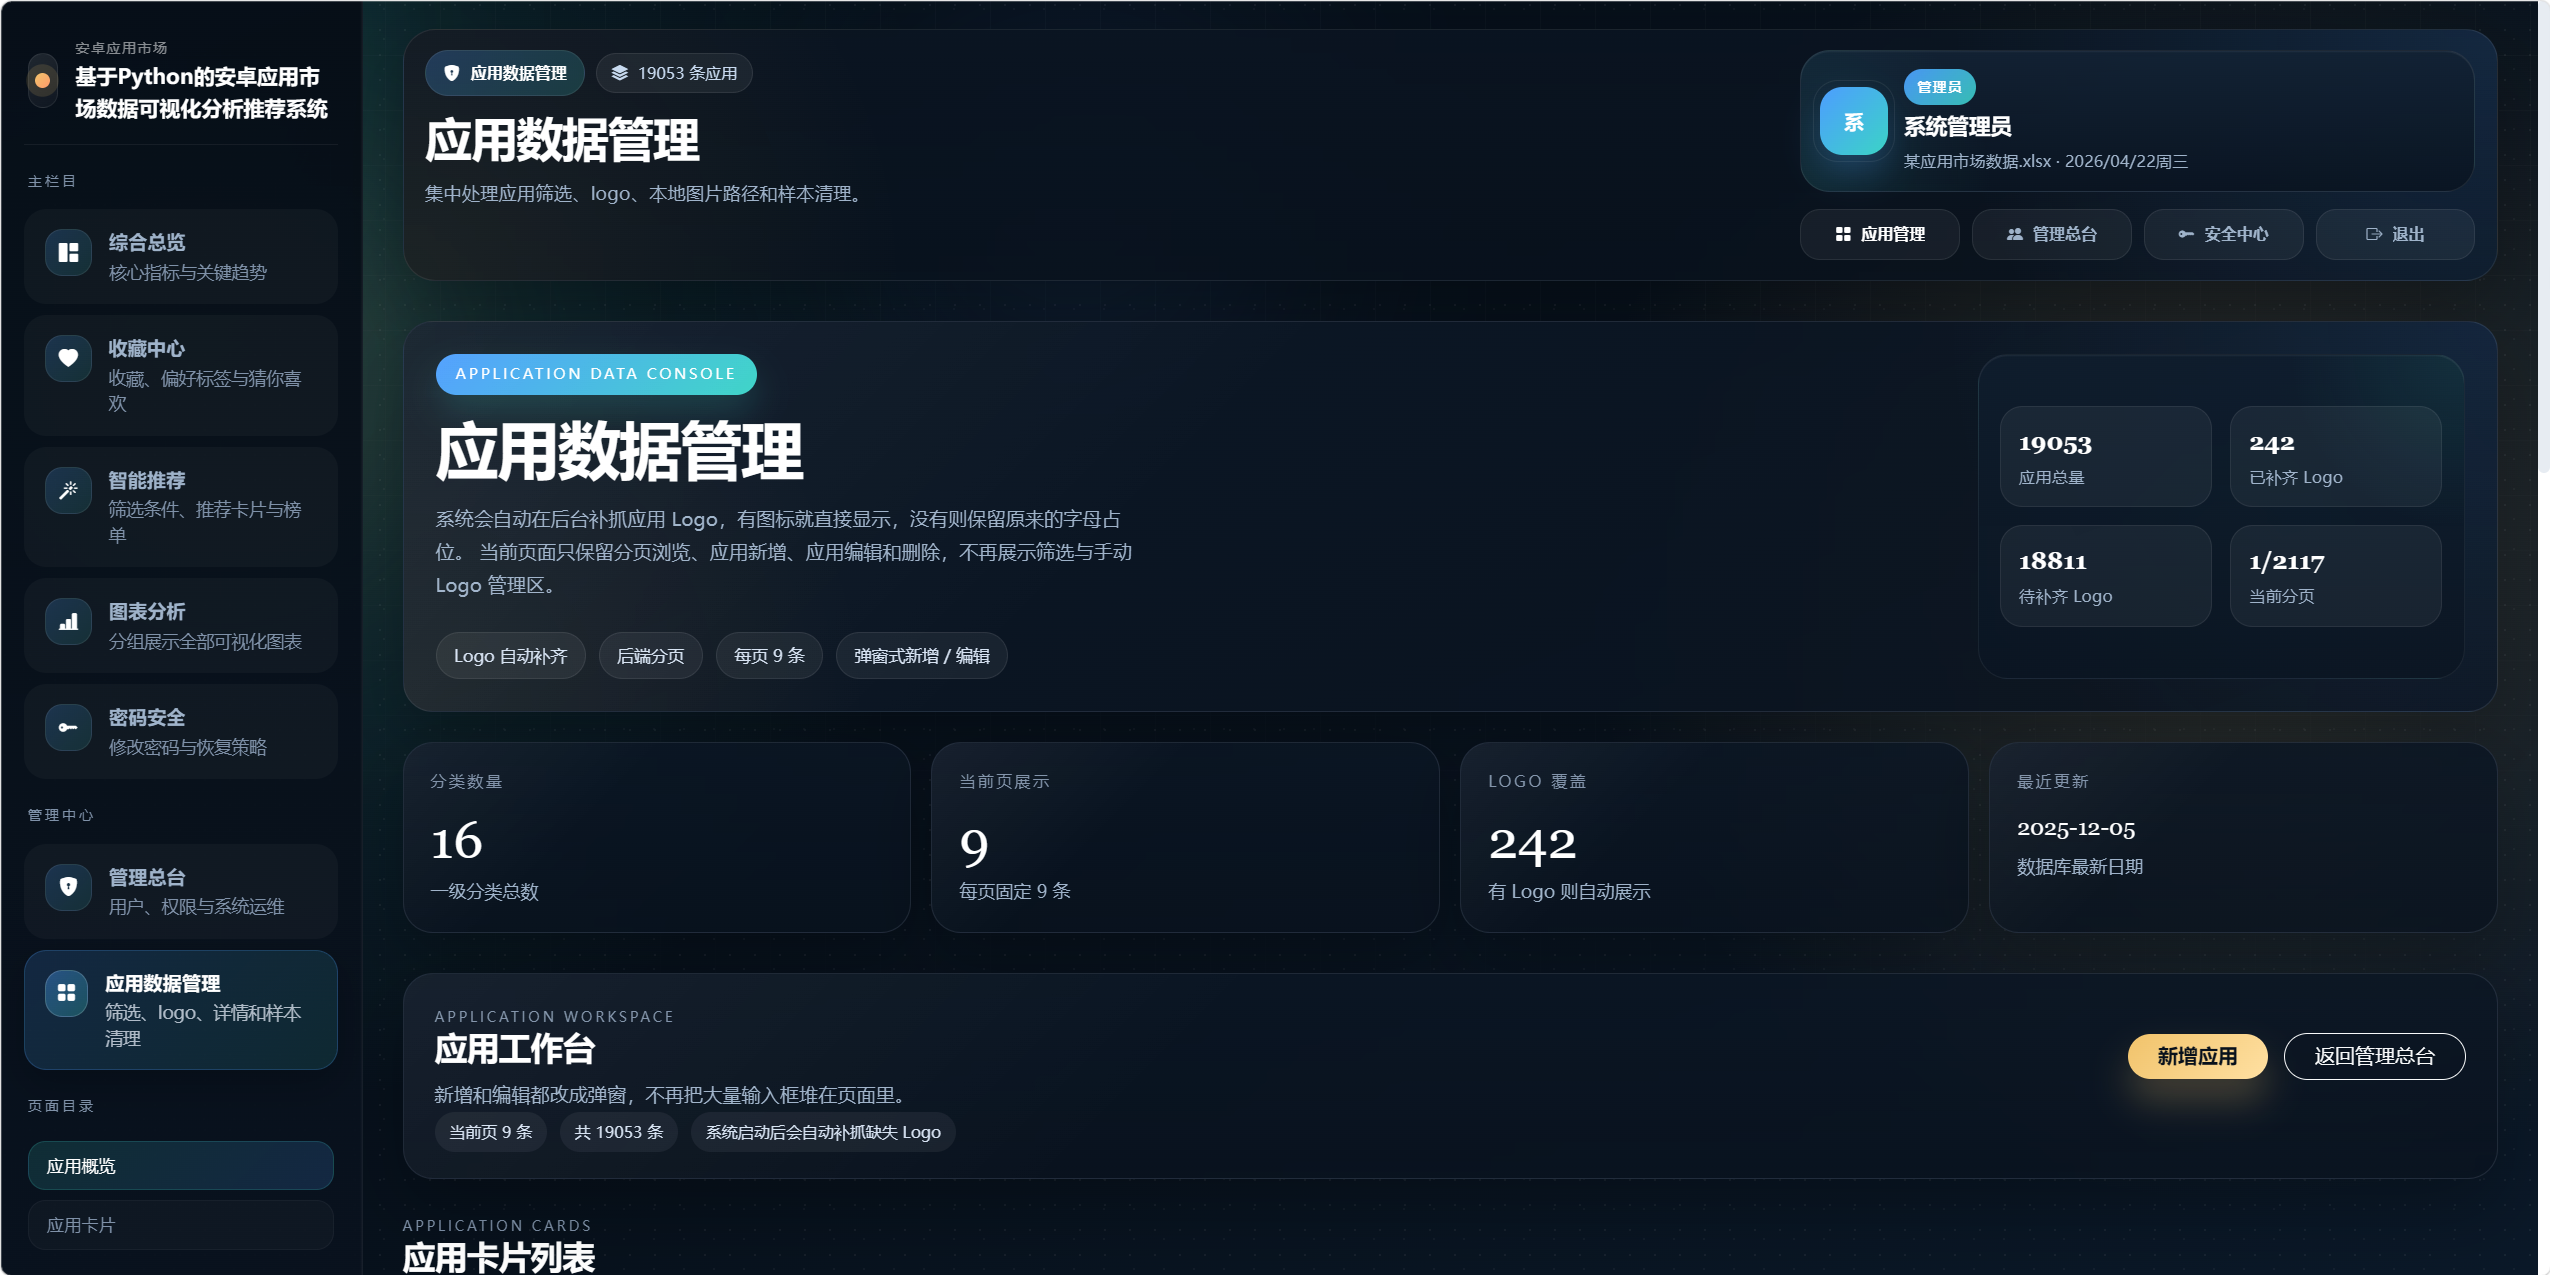
Task: Click the key icon for 密码安全
Action: click(68, 727)
